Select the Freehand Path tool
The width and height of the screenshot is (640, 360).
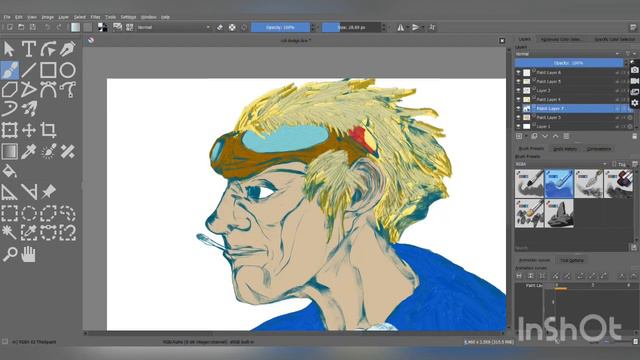pyautogui.click(x=67, y=89)
